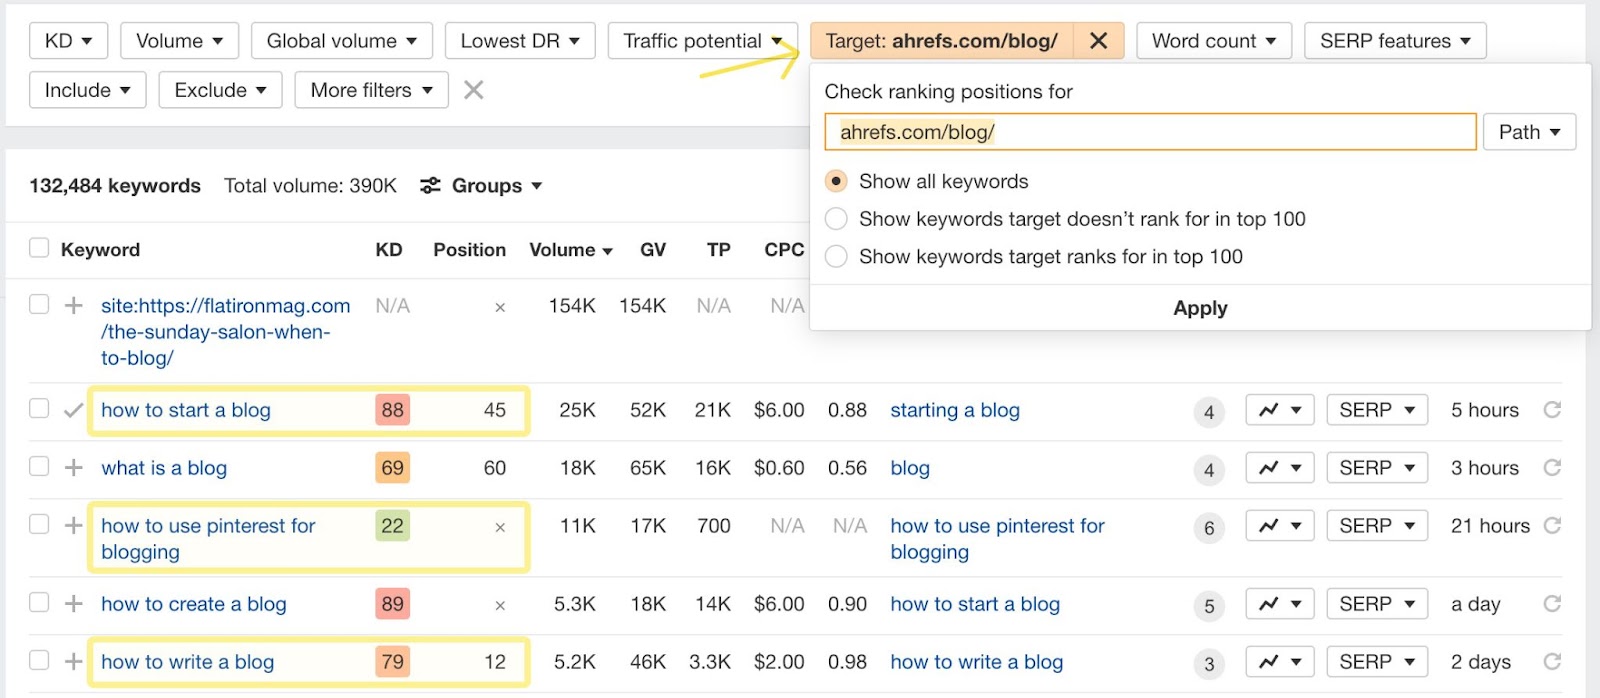Sort by the Position column header
This screenshot has width=1600, height=698.
469,250
